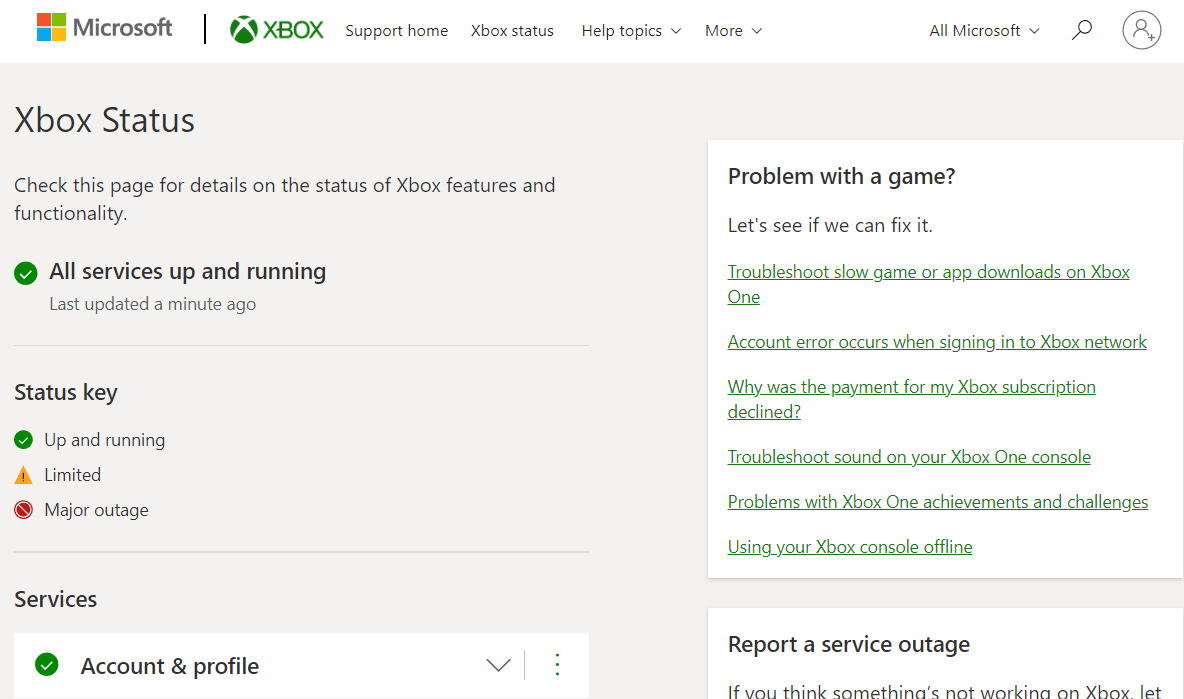Open the All Microsoft dropdown
1184x699 pixels.
(985, 31)
